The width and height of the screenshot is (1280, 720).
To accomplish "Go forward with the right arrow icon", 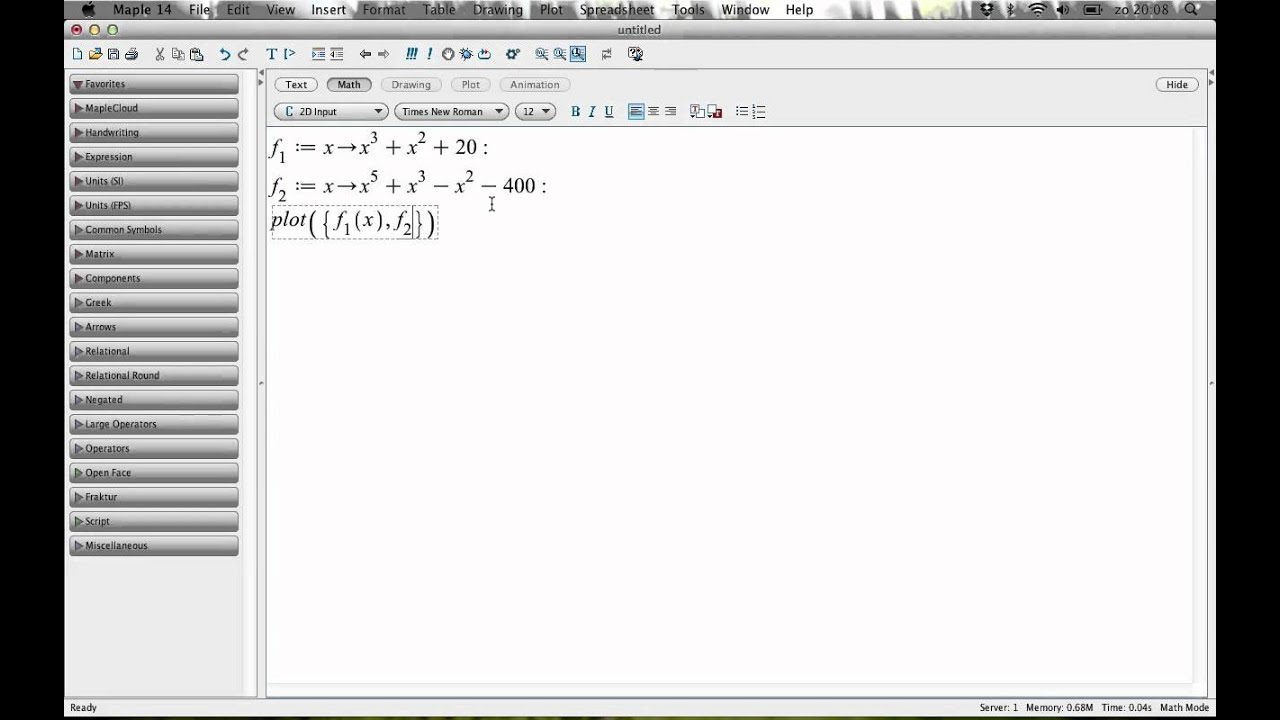I will coord(383,54).
